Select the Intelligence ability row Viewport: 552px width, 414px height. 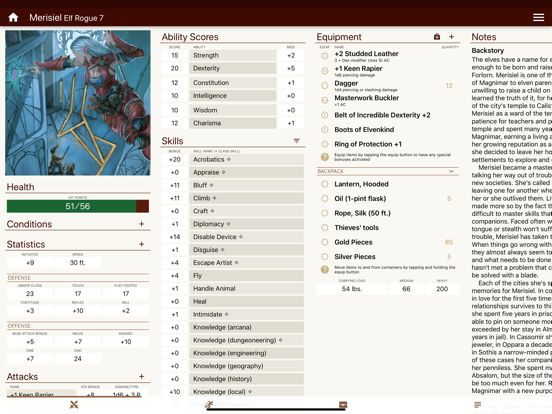click(x=233, y=96)
